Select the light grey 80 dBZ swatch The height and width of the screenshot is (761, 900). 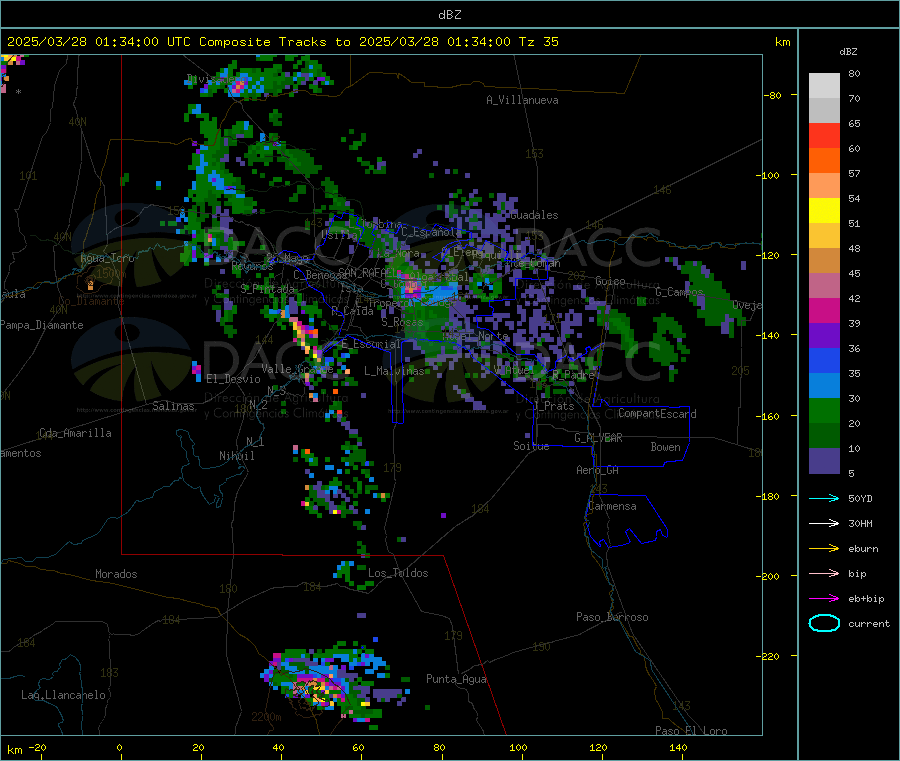(x=824, y=86)
